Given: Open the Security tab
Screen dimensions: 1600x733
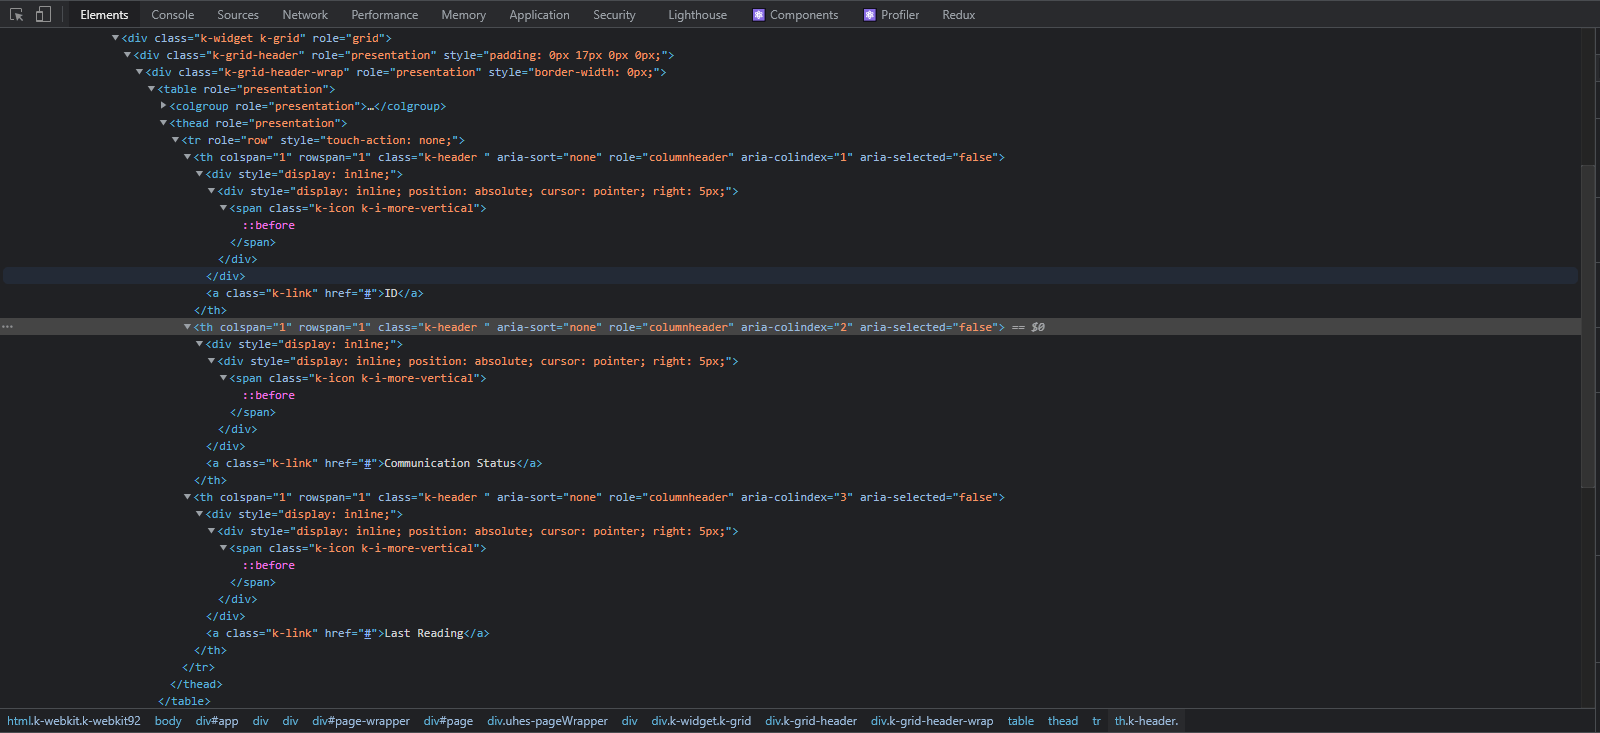Looking at the screenshot, I should click(614, 15).
